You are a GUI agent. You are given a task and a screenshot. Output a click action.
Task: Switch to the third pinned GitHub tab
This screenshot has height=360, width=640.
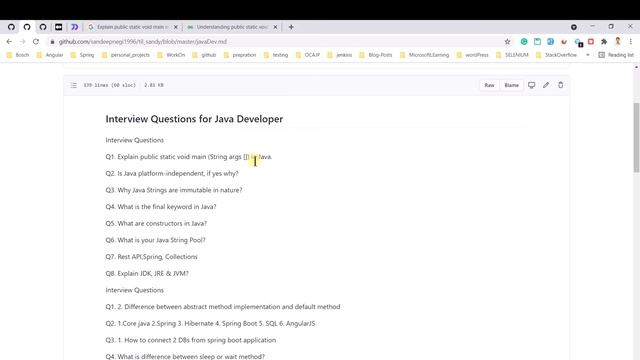point(43,27)
